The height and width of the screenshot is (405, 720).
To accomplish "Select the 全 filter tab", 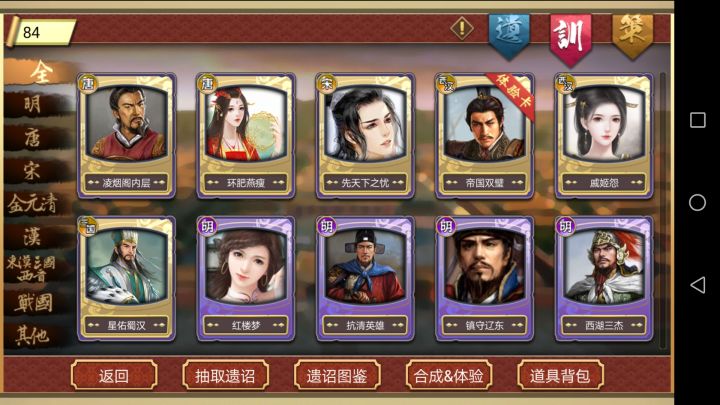I will [41, 72].
